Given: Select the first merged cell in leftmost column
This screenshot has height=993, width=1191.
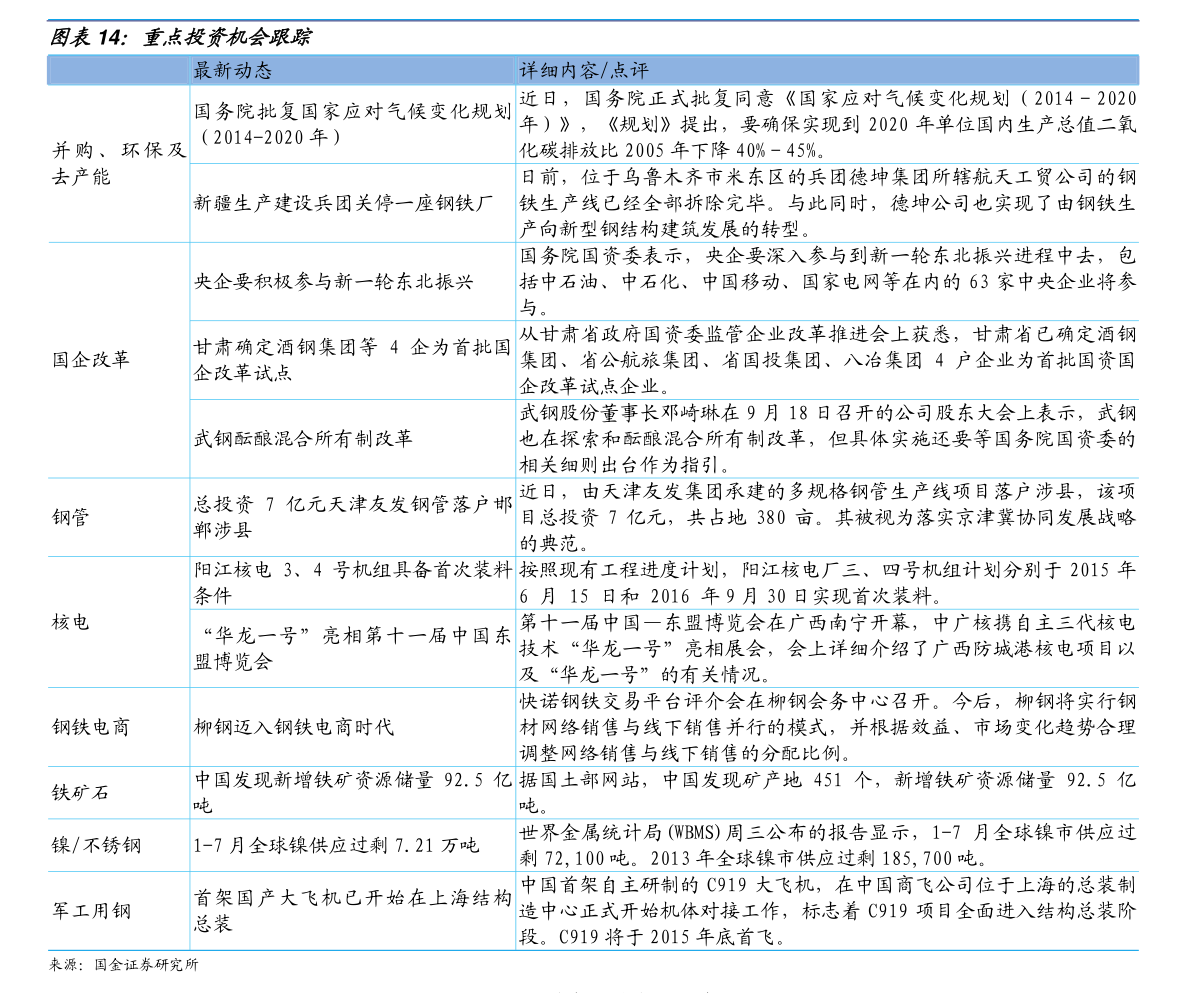Looking at the screenshot, I should pyautogui.click(x=118, y=164).
